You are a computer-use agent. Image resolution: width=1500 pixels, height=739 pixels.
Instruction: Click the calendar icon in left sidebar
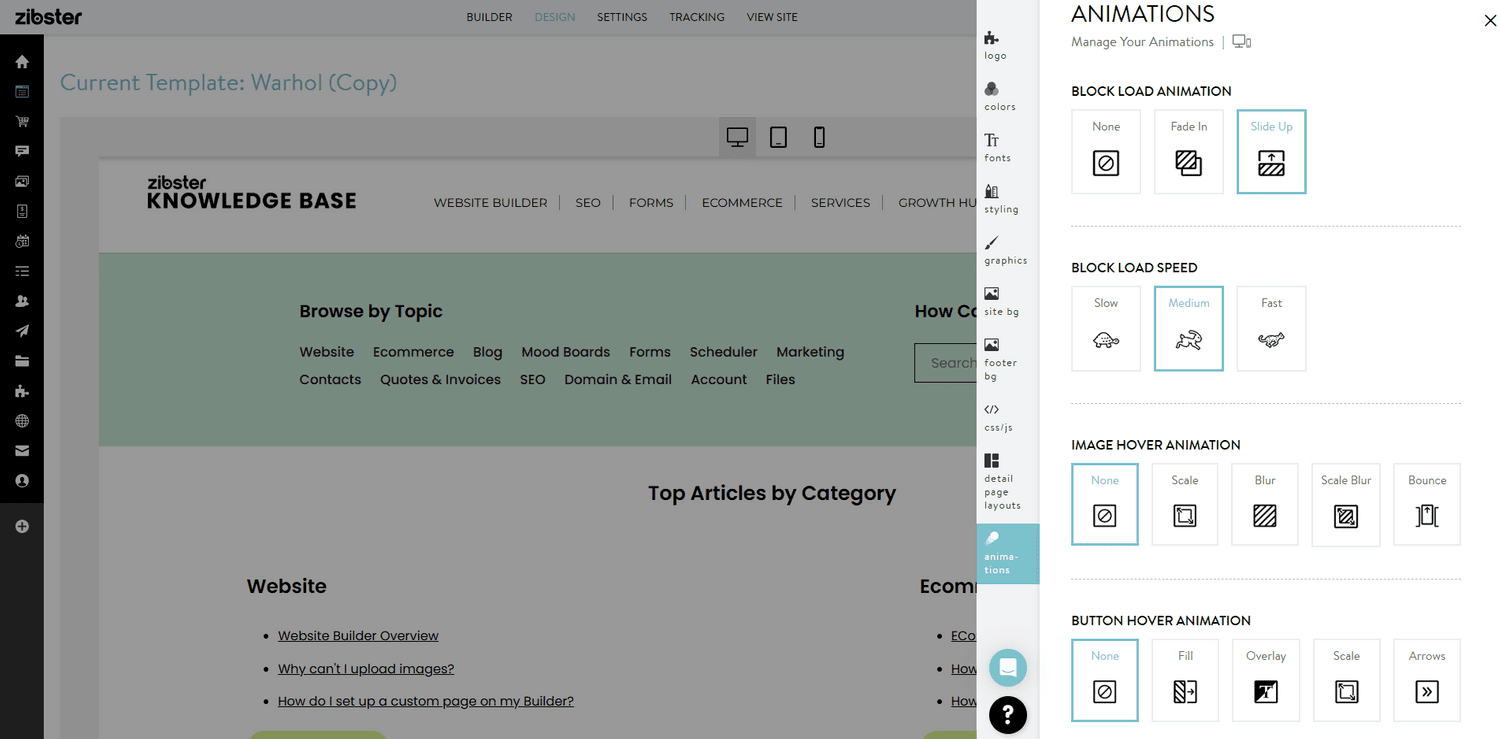pyautogui.click(x=22, y=241)
